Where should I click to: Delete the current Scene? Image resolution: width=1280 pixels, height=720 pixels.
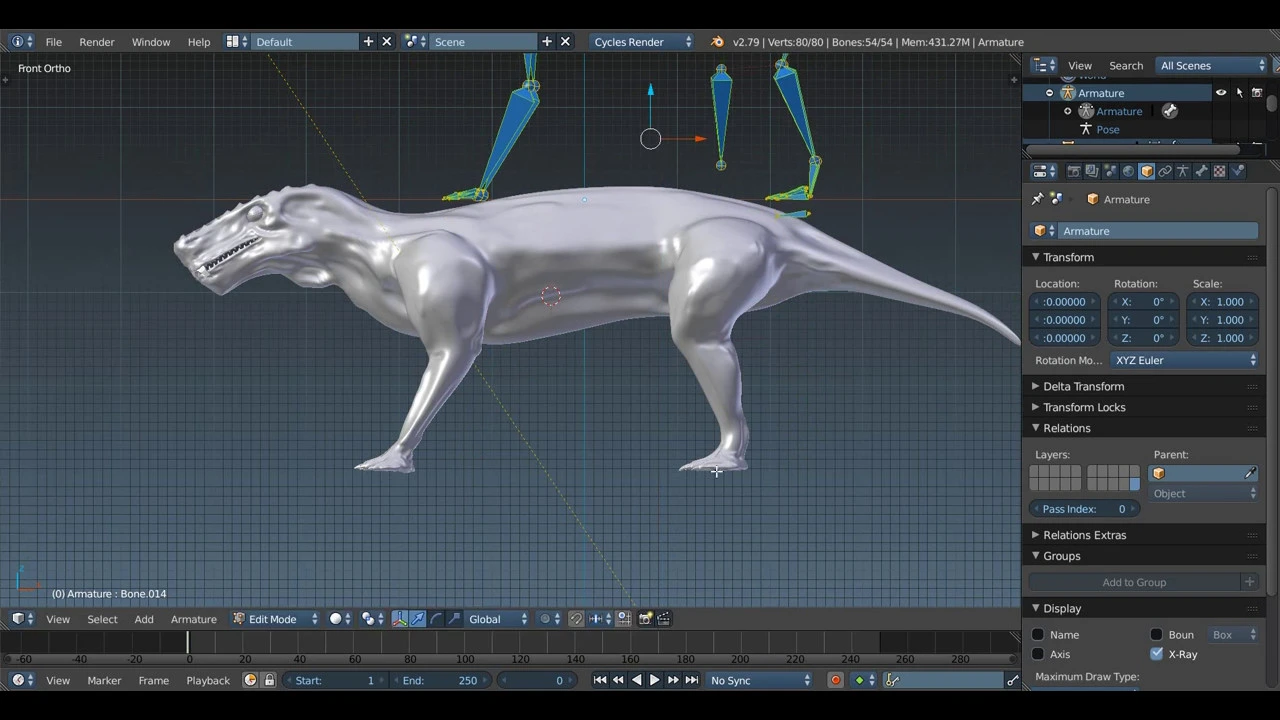[x=565, y=42]
